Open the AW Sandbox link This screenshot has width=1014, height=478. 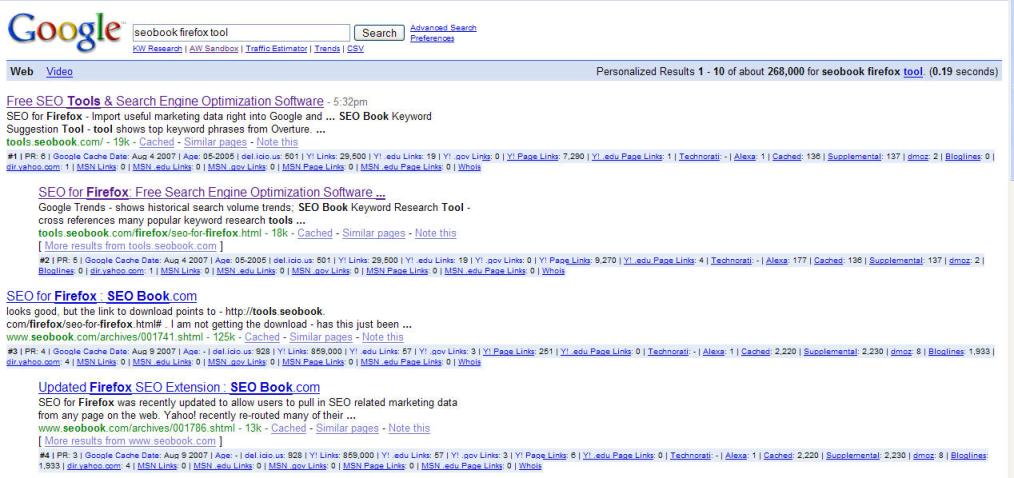tap(213, 49)
